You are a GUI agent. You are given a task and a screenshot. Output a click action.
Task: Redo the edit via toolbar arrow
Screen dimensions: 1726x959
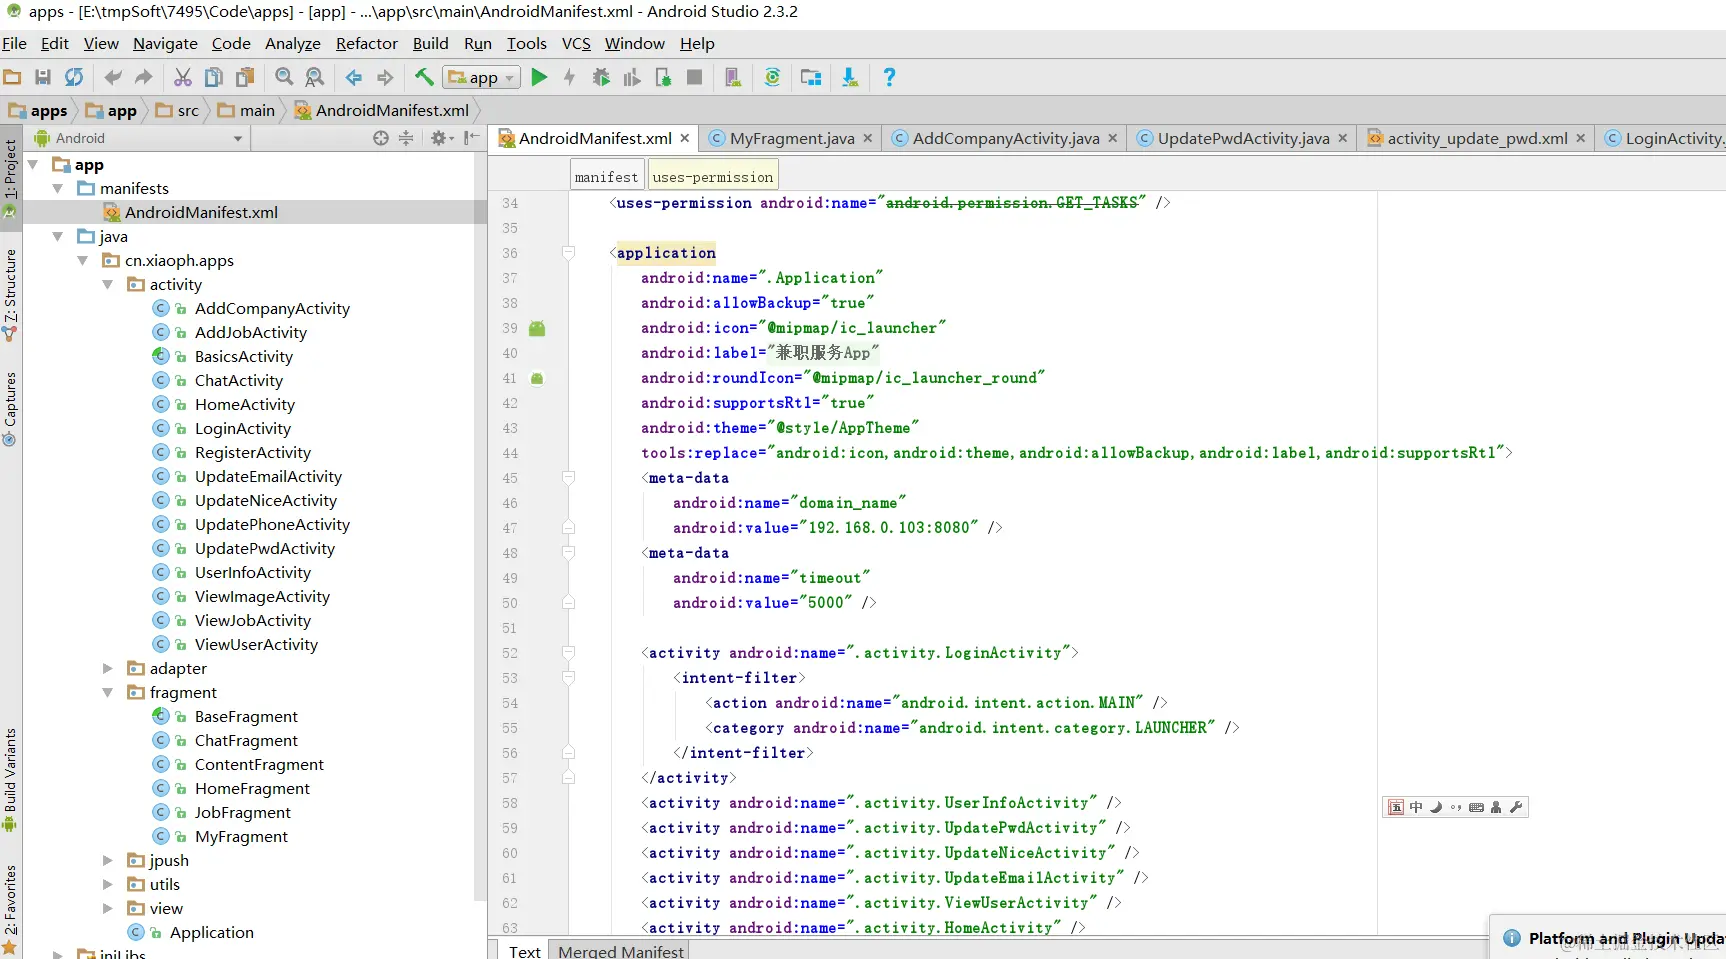pos(144,77)
